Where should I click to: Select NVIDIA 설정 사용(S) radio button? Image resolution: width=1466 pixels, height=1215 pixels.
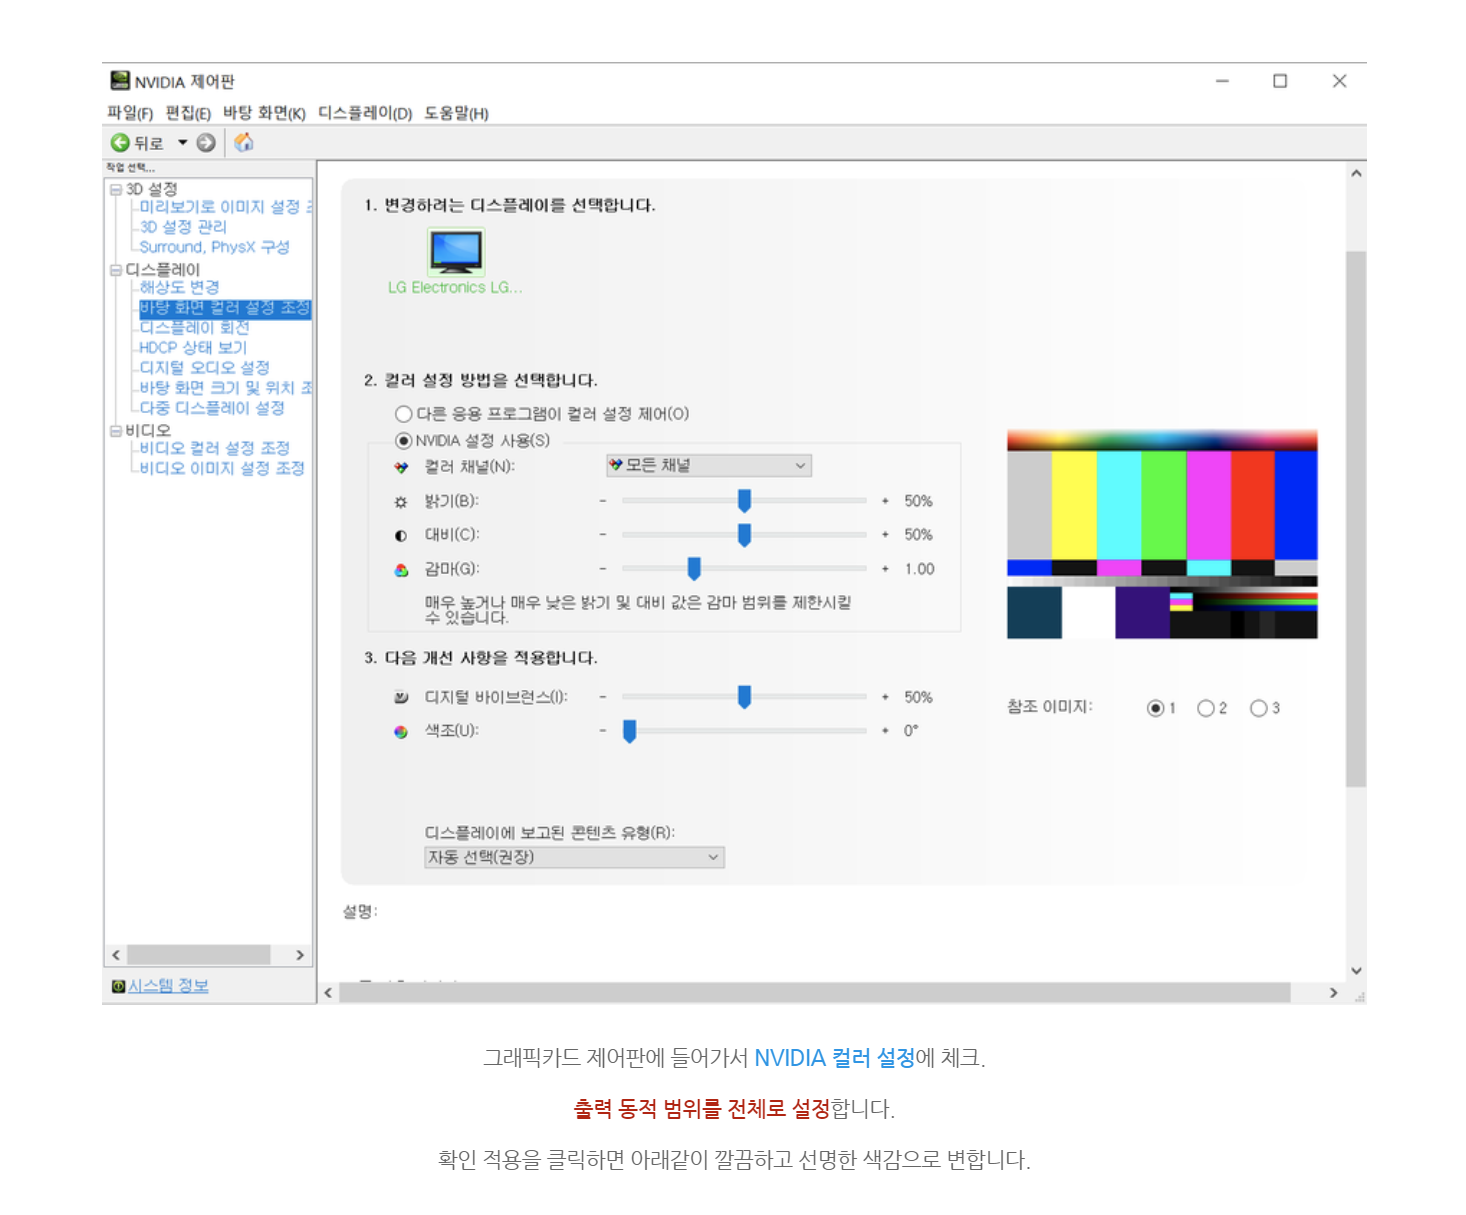[x=404, y=441]
